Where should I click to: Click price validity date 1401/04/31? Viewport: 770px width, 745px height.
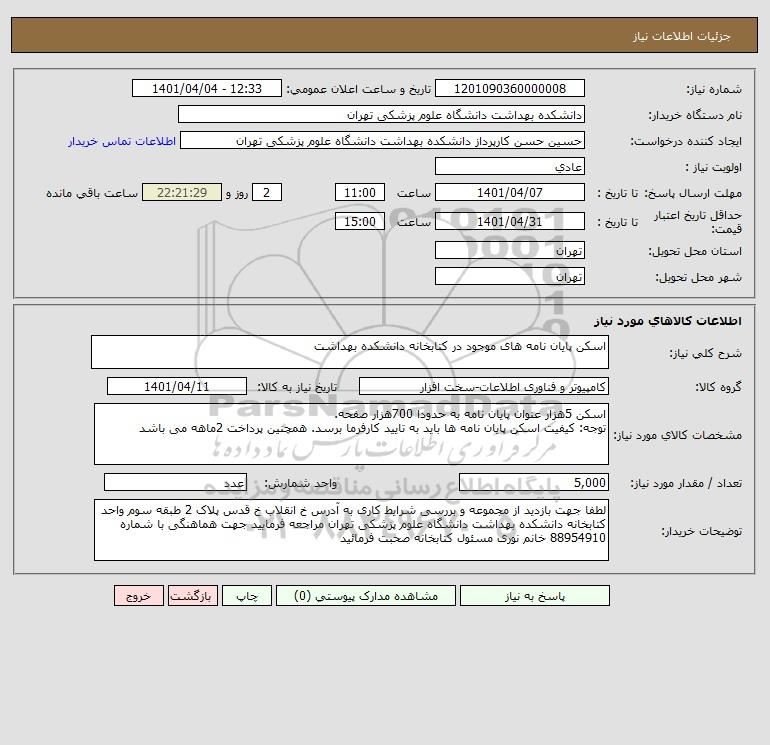(x=510, y=221)
